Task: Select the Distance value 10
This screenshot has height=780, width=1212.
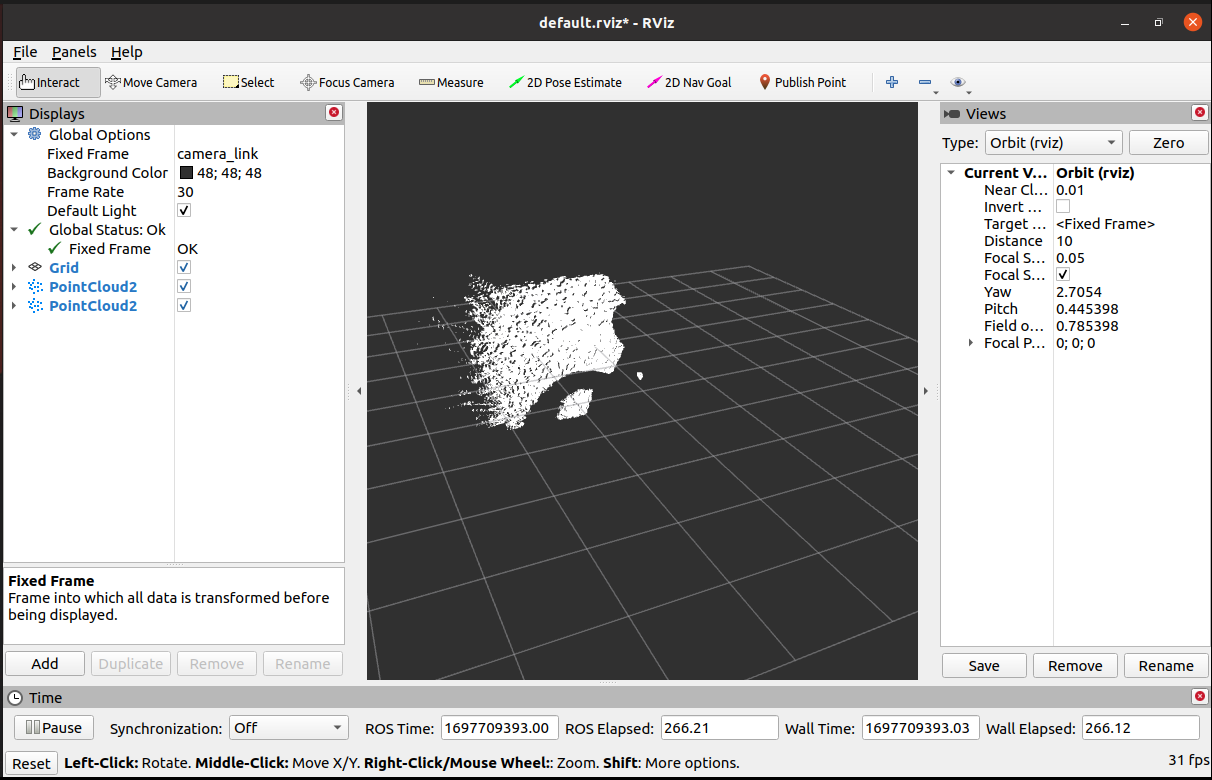Action: click(1064, 240)
